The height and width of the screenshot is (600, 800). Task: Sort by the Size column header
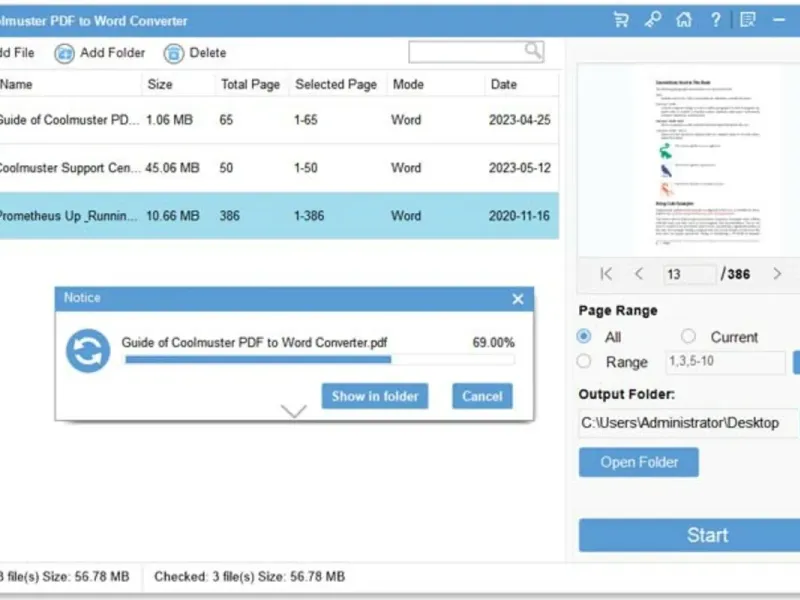160,84
